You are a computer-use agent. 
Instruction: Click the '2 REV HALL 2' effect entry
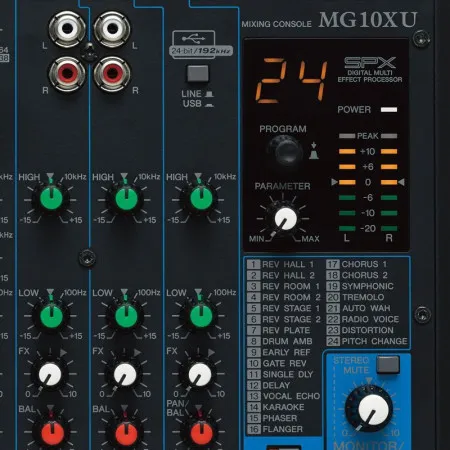coord(281,276)
